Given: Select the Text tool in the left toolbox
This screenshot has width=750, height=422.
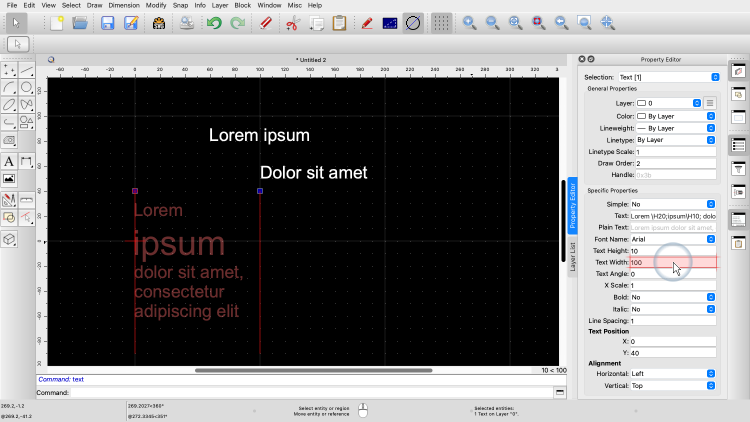Looking at the screenshot, I should pyautogui.click(x=9, y=160).
